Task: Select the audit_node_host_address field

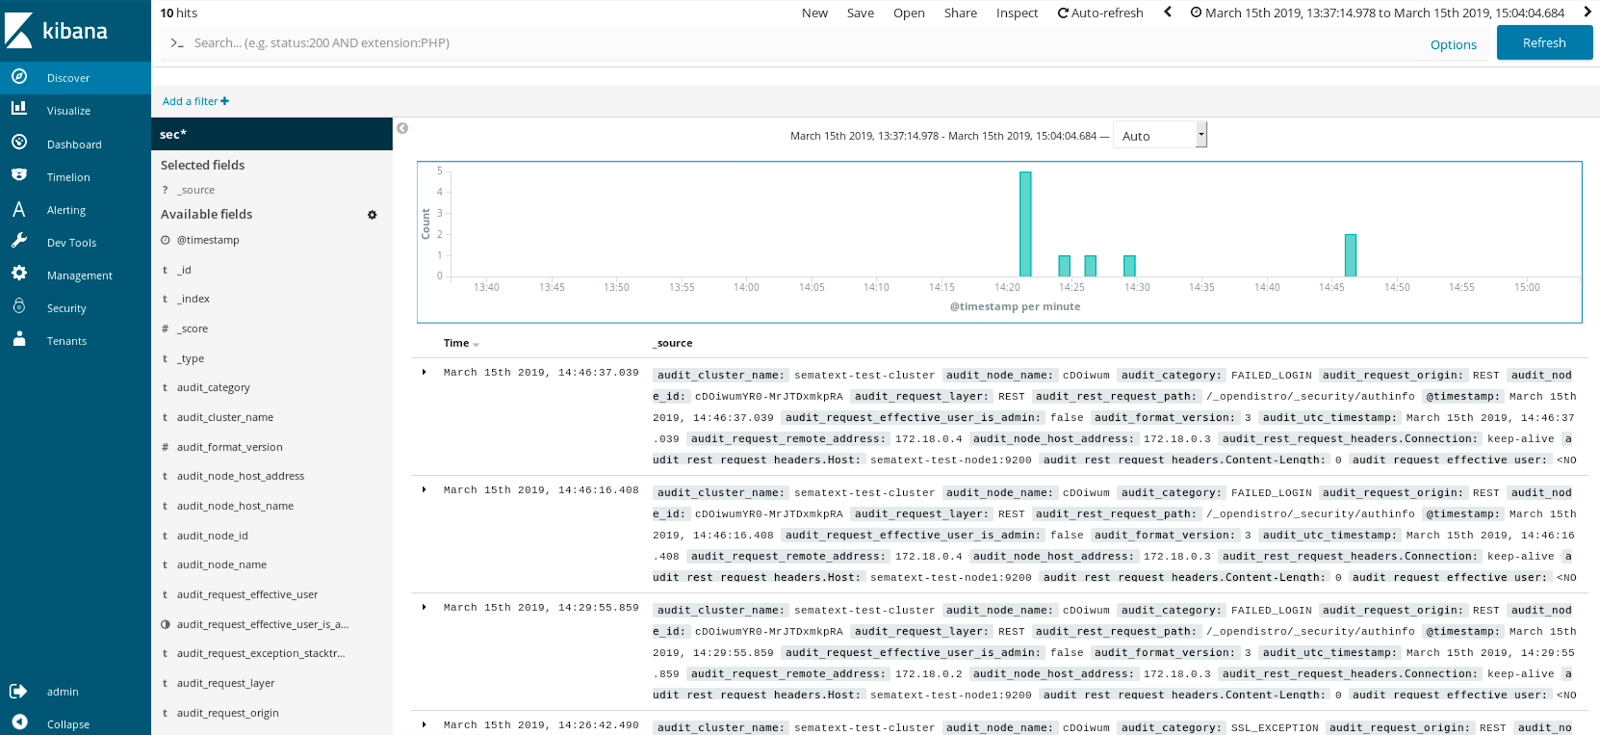Action: 240,477
